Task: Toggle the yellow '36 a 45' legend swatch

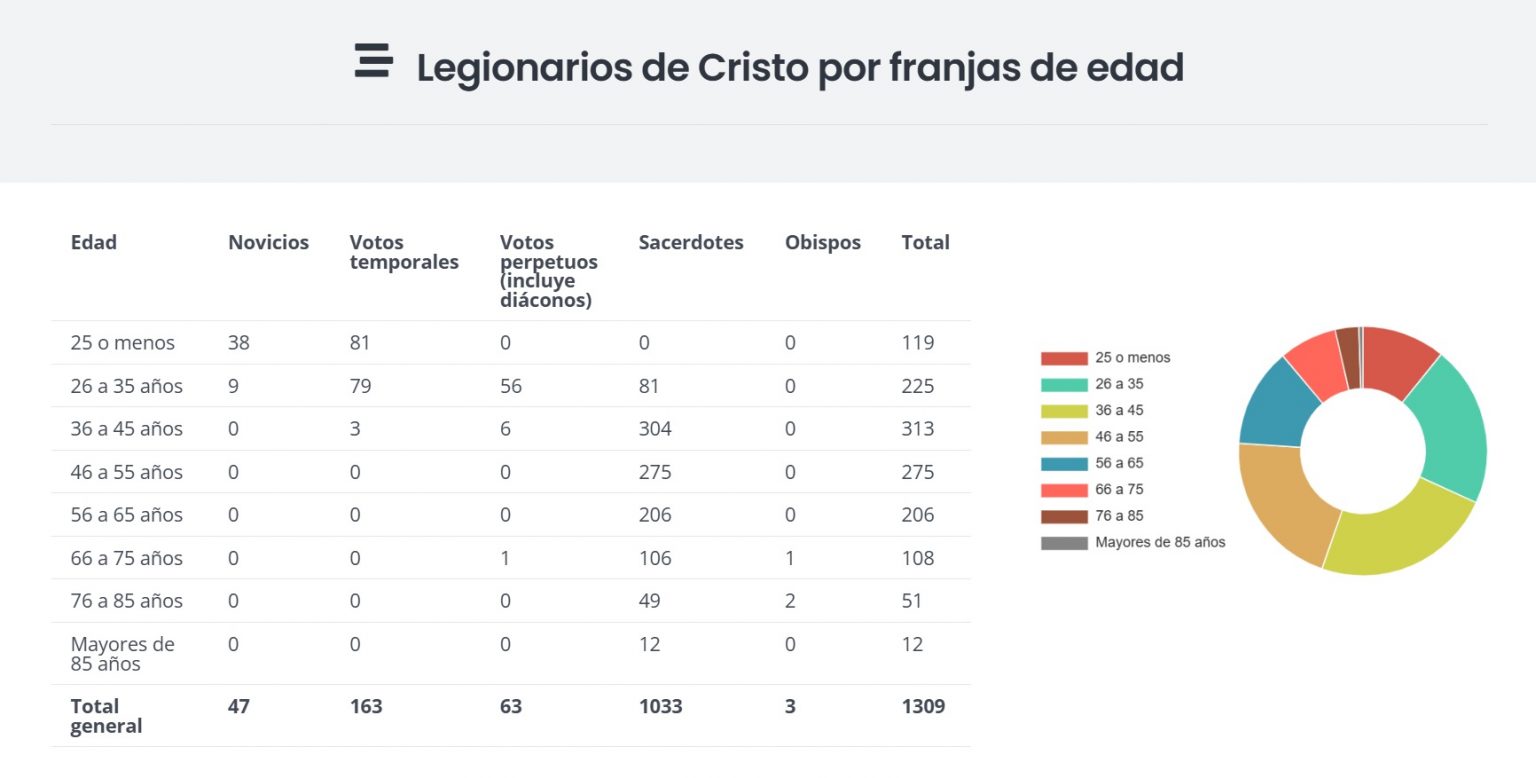Action: coord(1064,411)
